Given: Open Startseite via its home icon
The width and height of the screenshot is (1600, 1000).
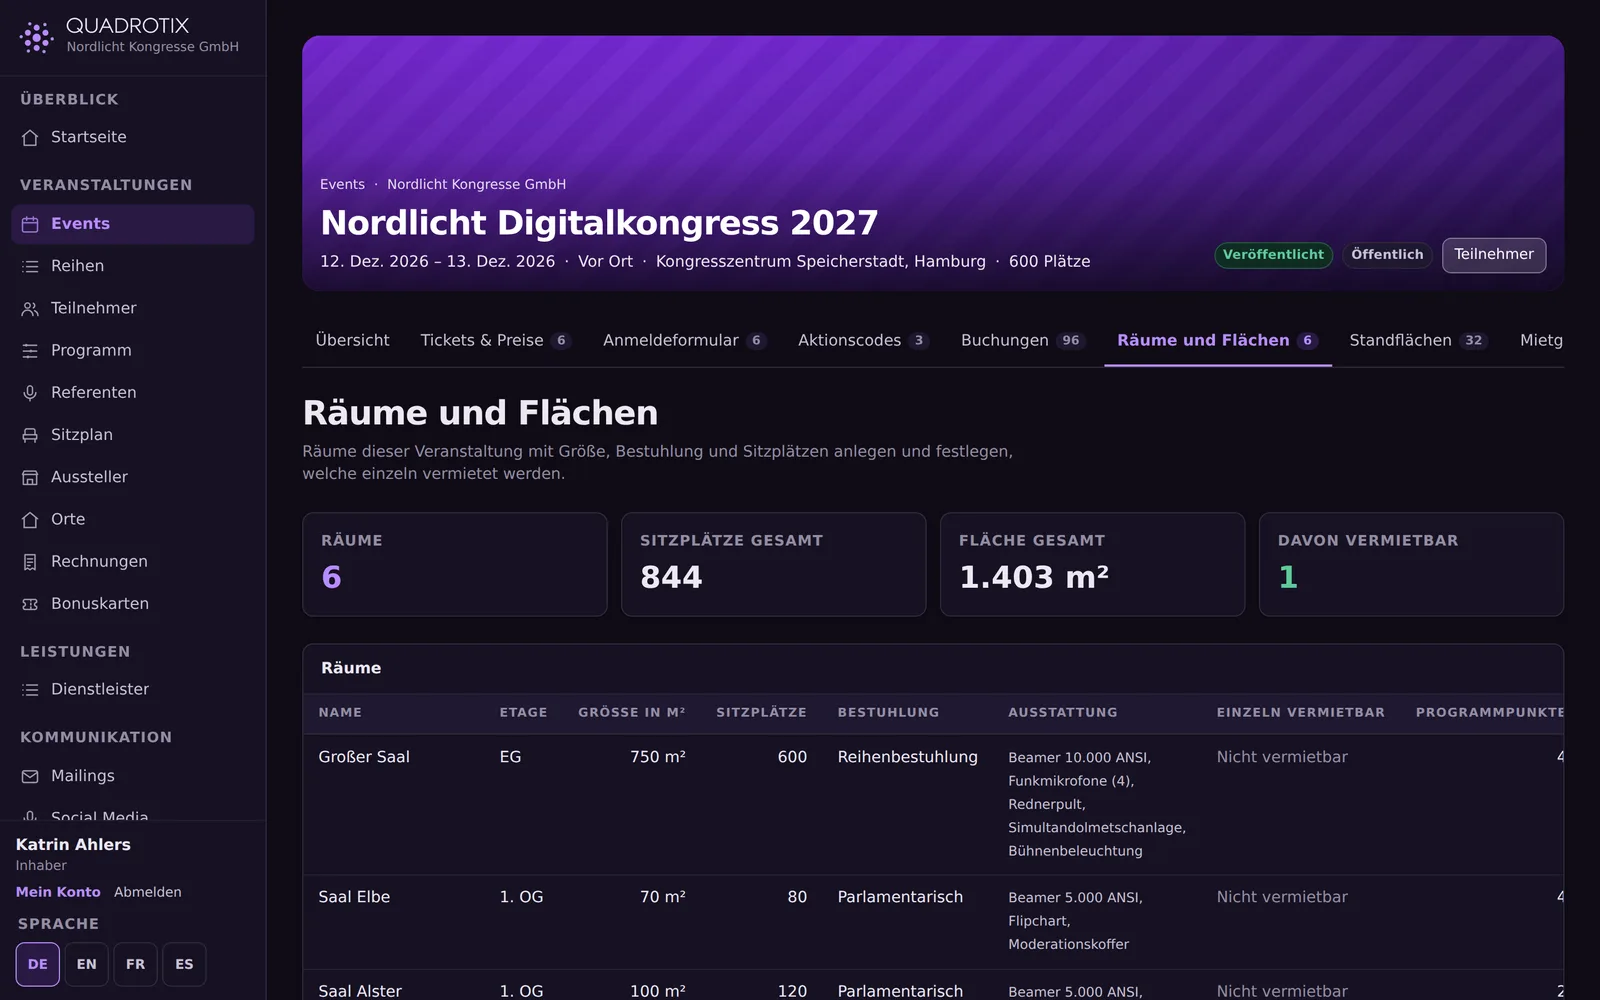Looking at the screenshot, I should click(x=30, y=138).
